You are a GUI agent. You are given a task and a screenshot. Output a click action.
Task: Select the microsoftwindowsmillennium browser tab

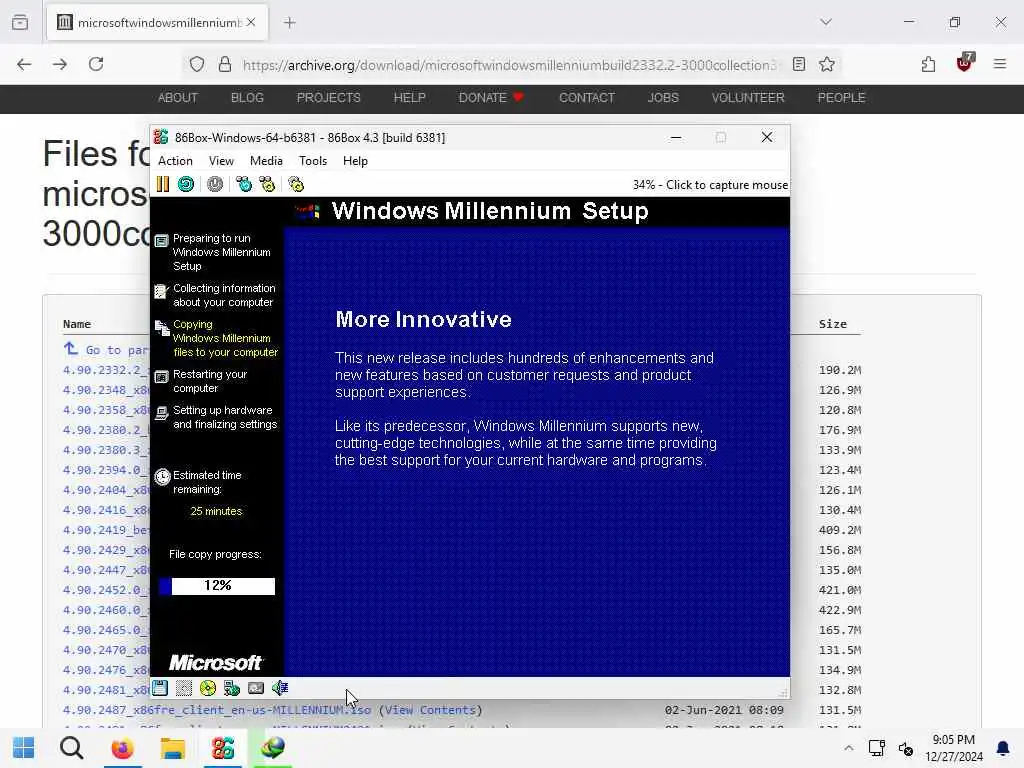[157, 23]
